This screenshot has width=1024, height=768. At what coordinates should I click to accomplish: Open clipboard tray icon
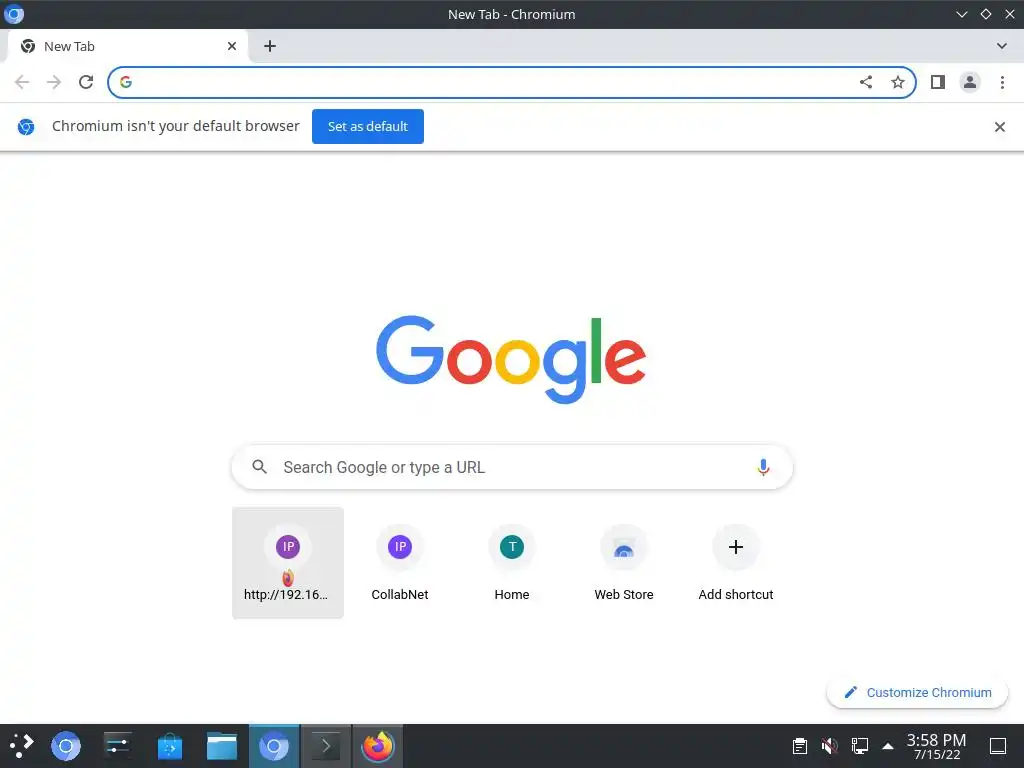point(799,746)
